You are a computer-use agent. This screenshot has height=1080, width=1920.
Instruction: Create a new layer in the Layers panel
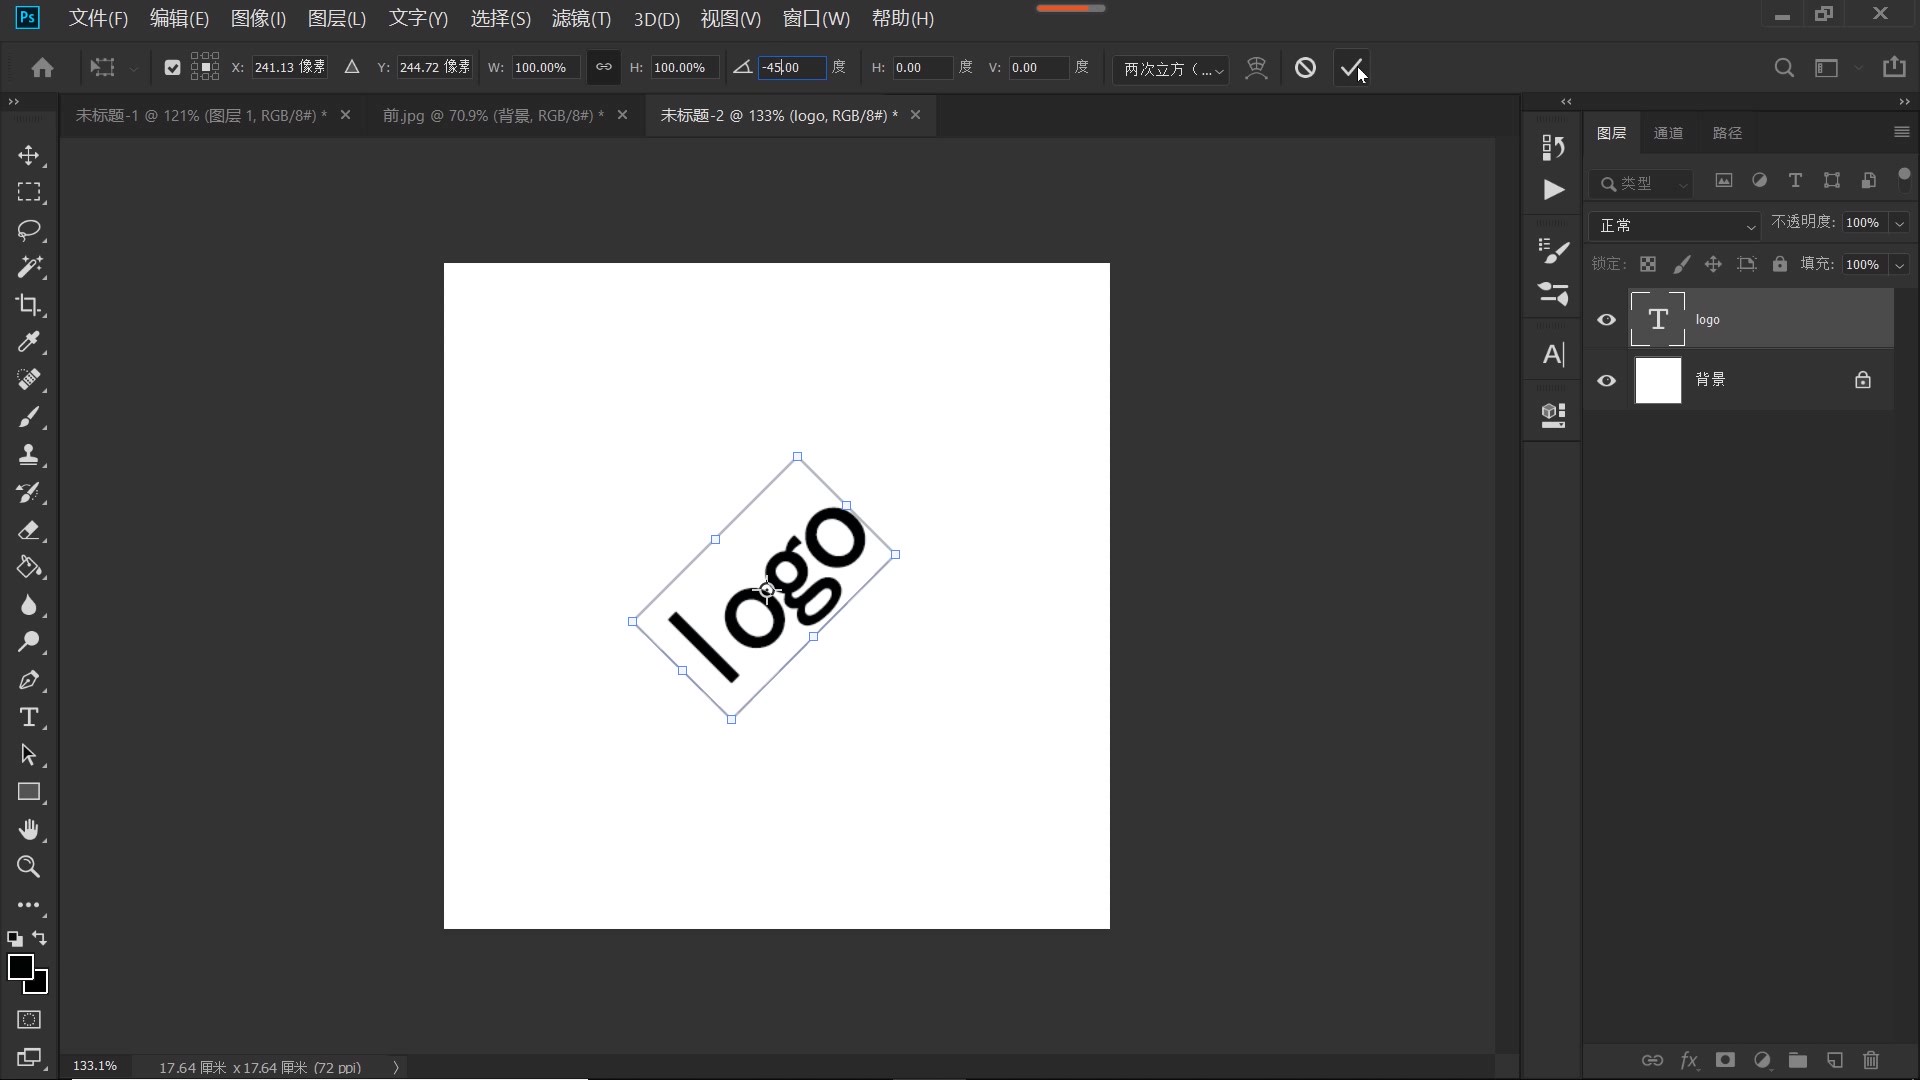pyautogui.click(x=1835, y=1061)
